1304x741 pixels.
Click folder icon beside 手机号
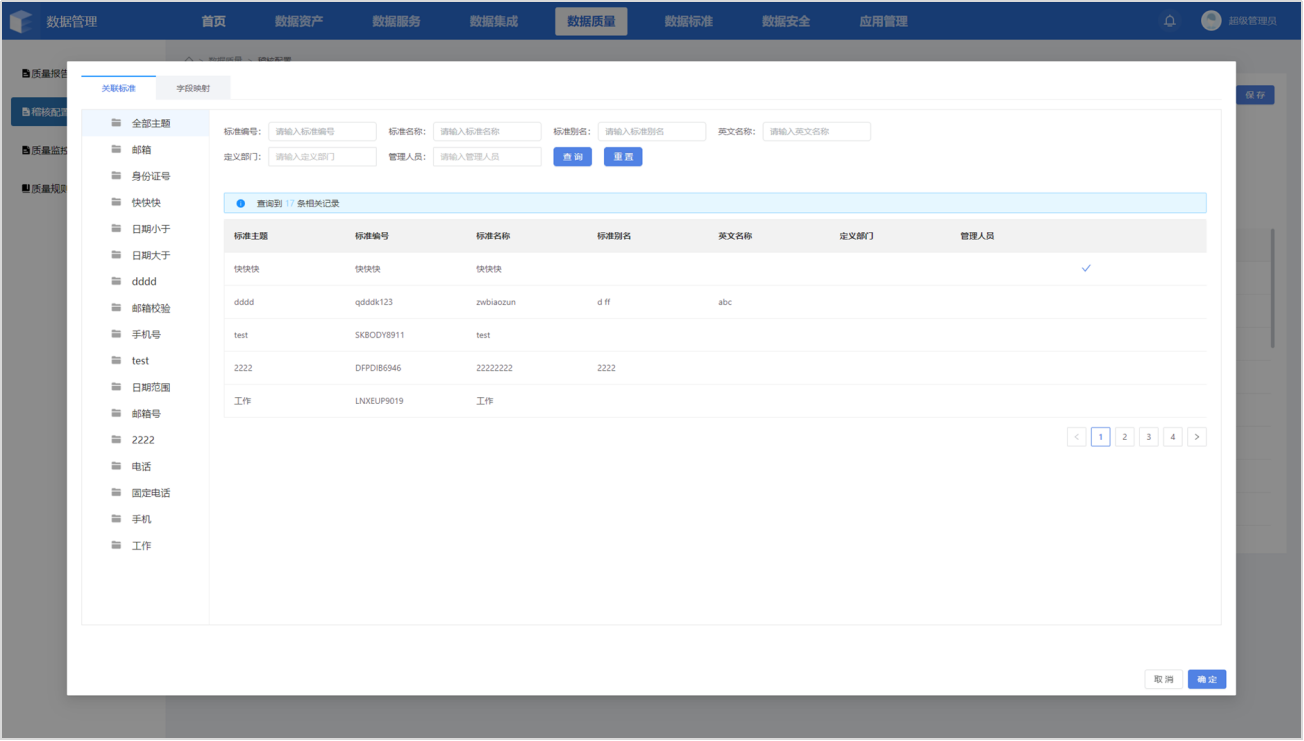point(117,334)
